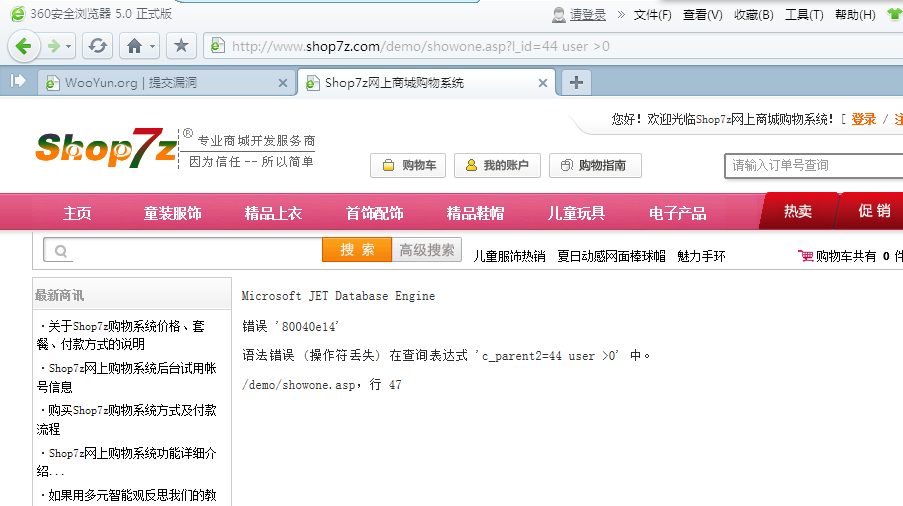This screenshot has width=903, height=506.
Task: Click the browser back arrow button
Action: point(23,46)
